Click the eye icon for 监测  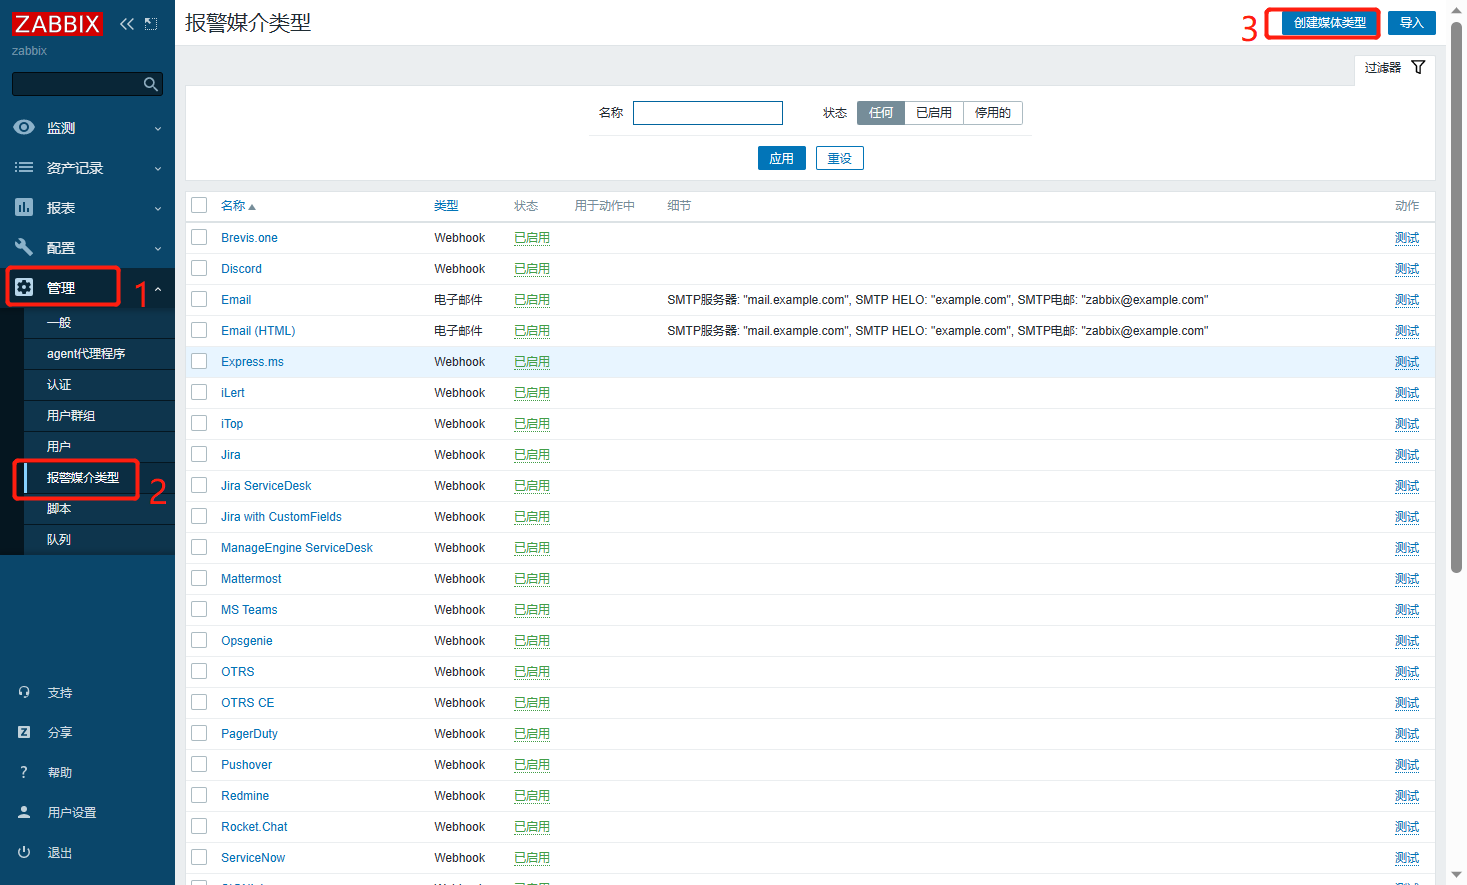click(24, 127)
